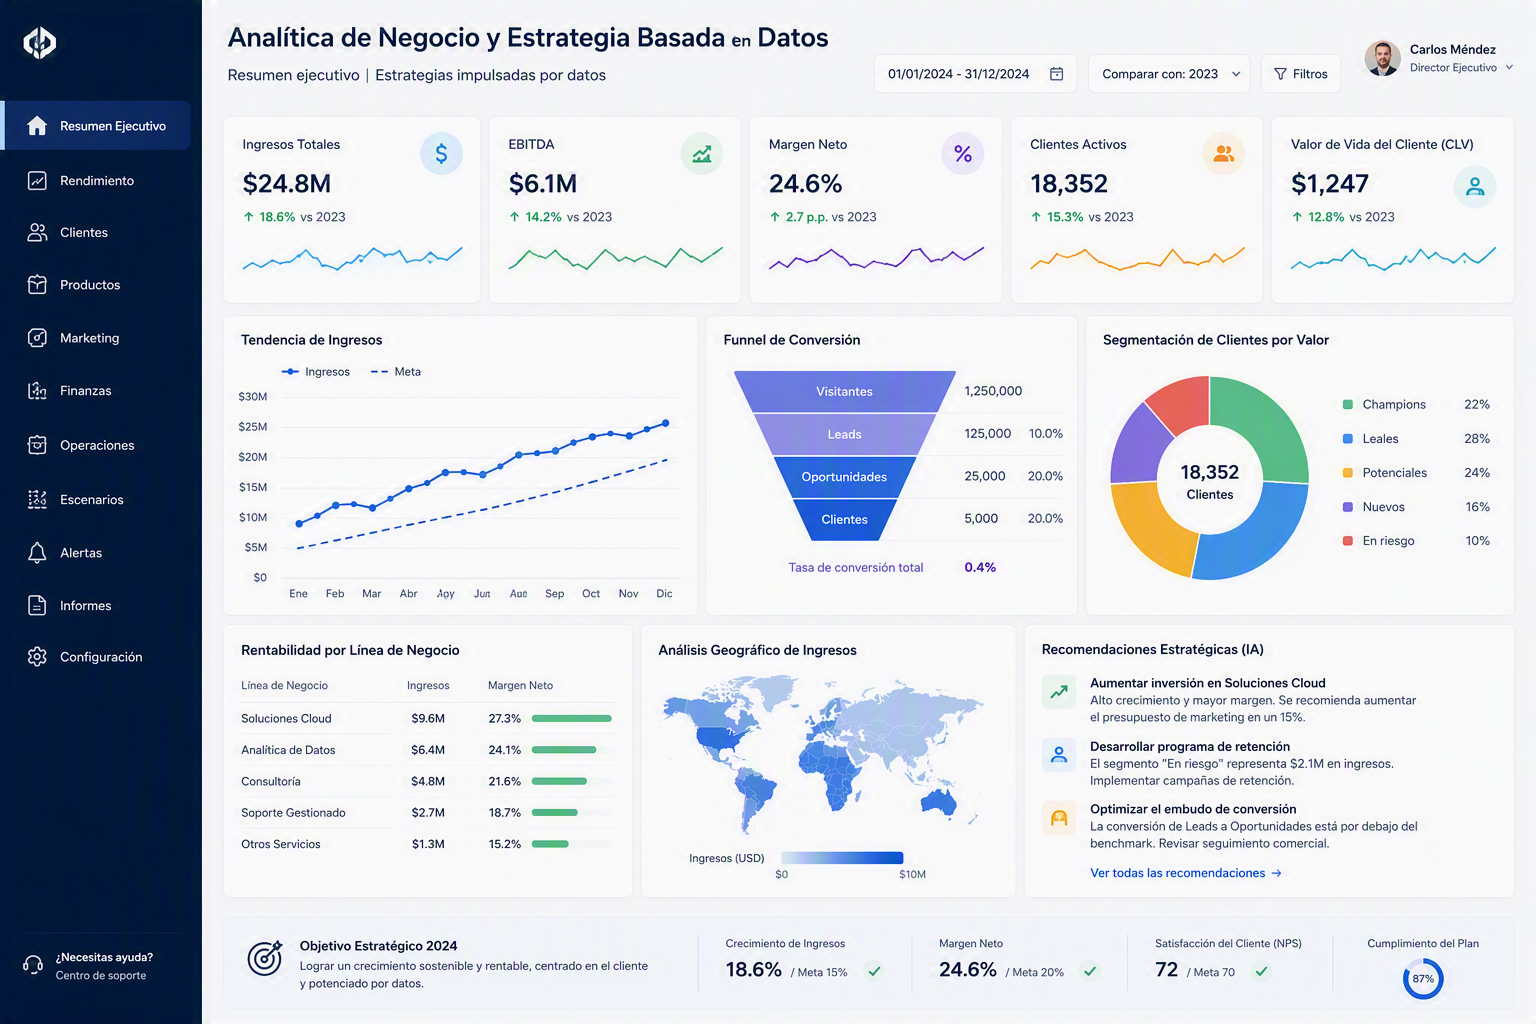This screenshot has width=1536, height=1024.
Task: Toggle the Ingresos series in chart legend
Action: [x=316, y=372]
